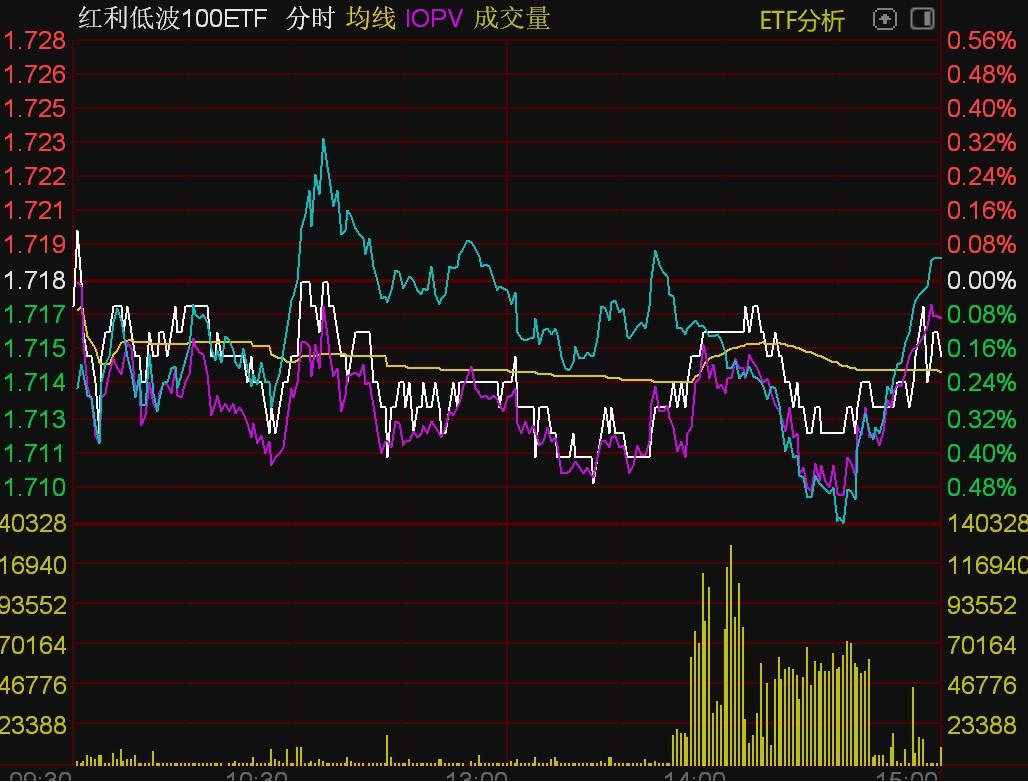
Task: Click the 1.713 price axis label
Action: click(35, 418)
